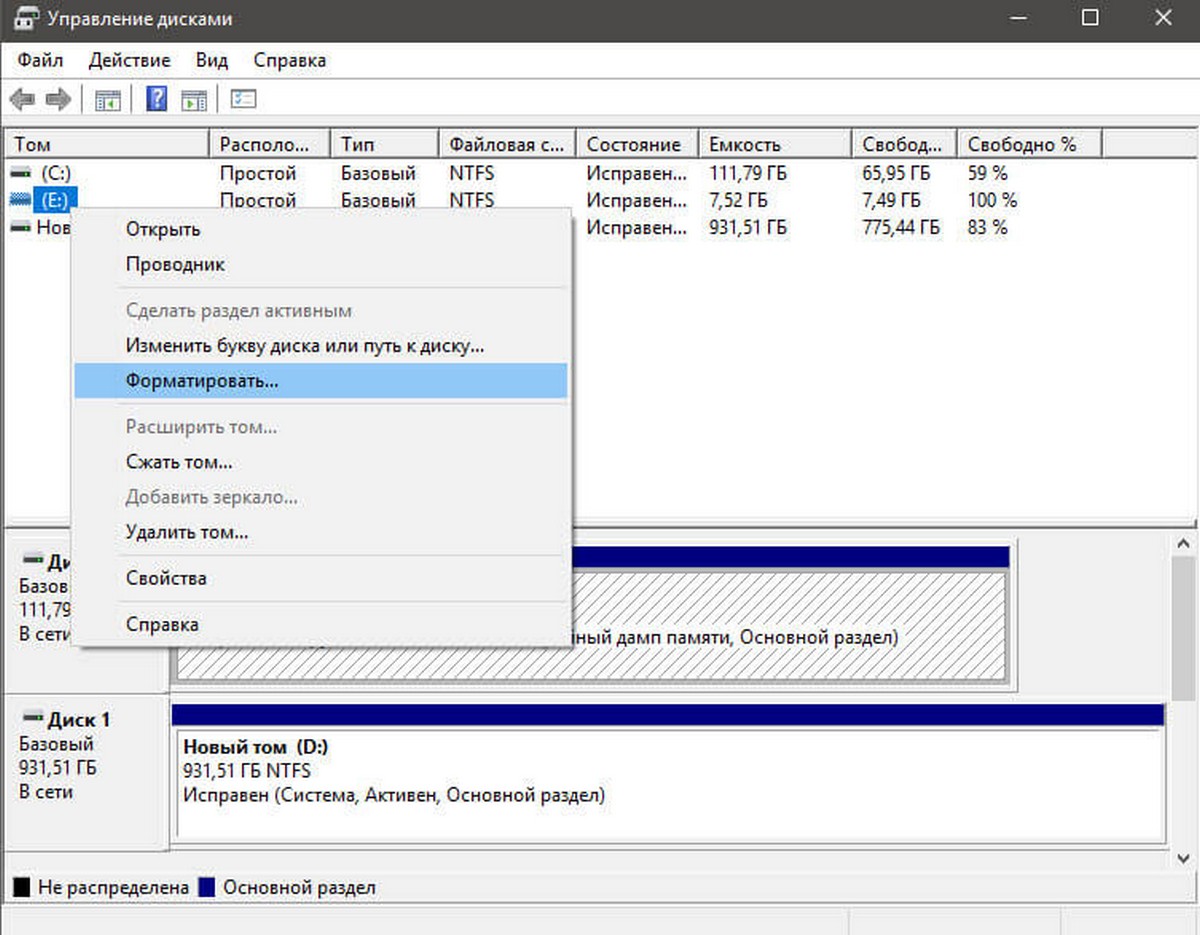Click the Основной раздел blue legend swatch
1200x935 pixels.
click(x=207, y=887)
